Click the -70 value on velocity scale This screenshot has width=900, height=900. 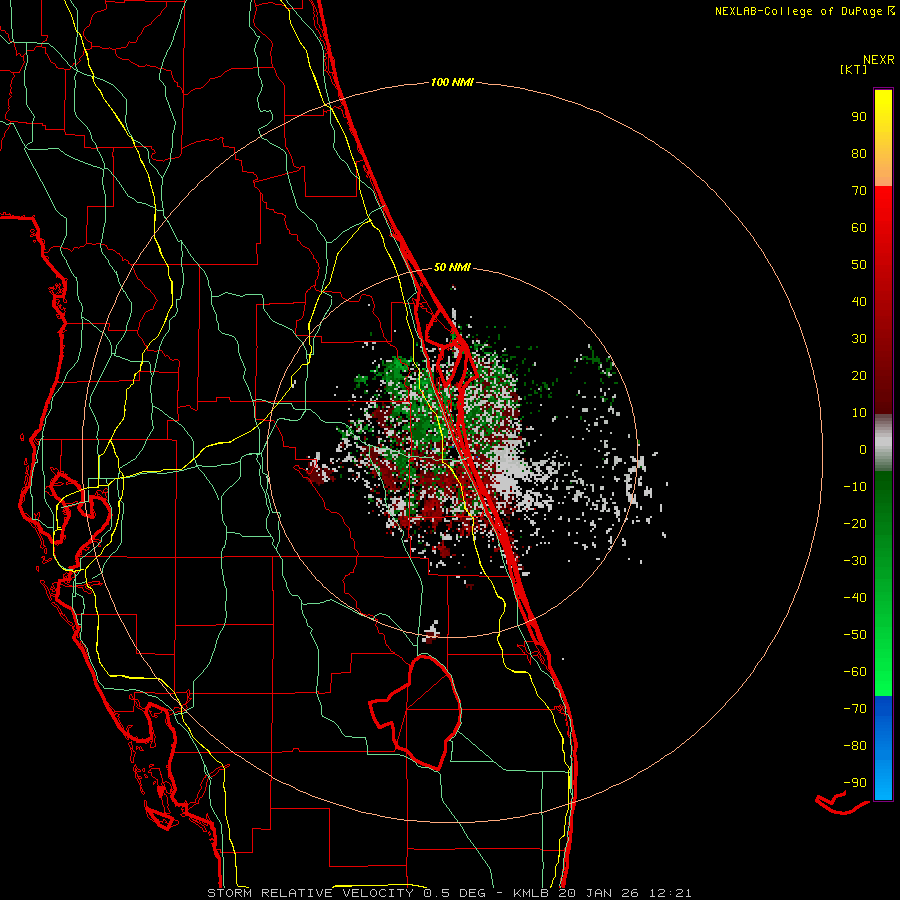click(855, 708)
